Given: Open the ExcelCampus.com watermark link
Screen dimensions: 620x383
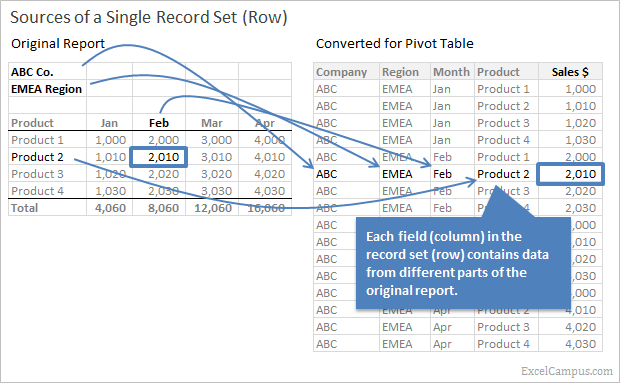Looking at the screenshot, I should click(567, 371).
